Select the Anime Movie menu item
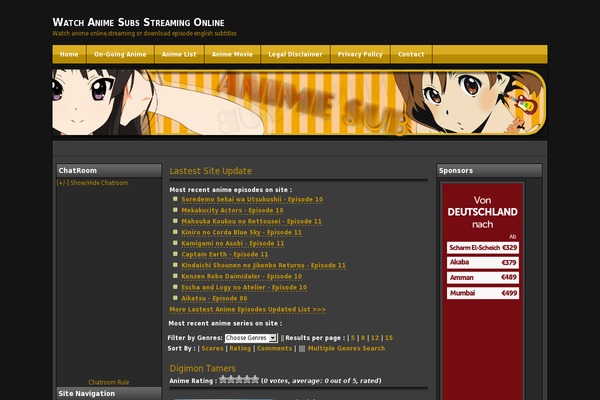This screenshot has width=600, height=400. point(232,54)
